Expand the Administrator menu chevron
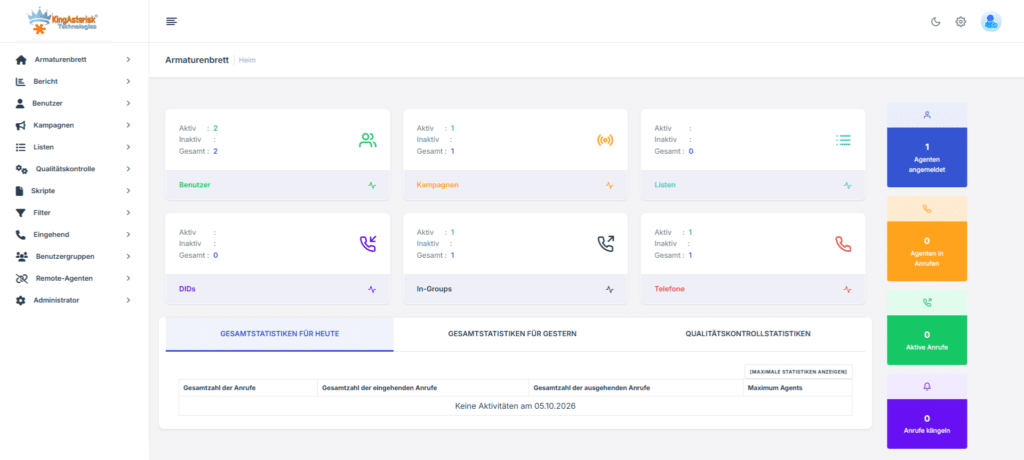The image size is (1024, 460). coord(128,300)
